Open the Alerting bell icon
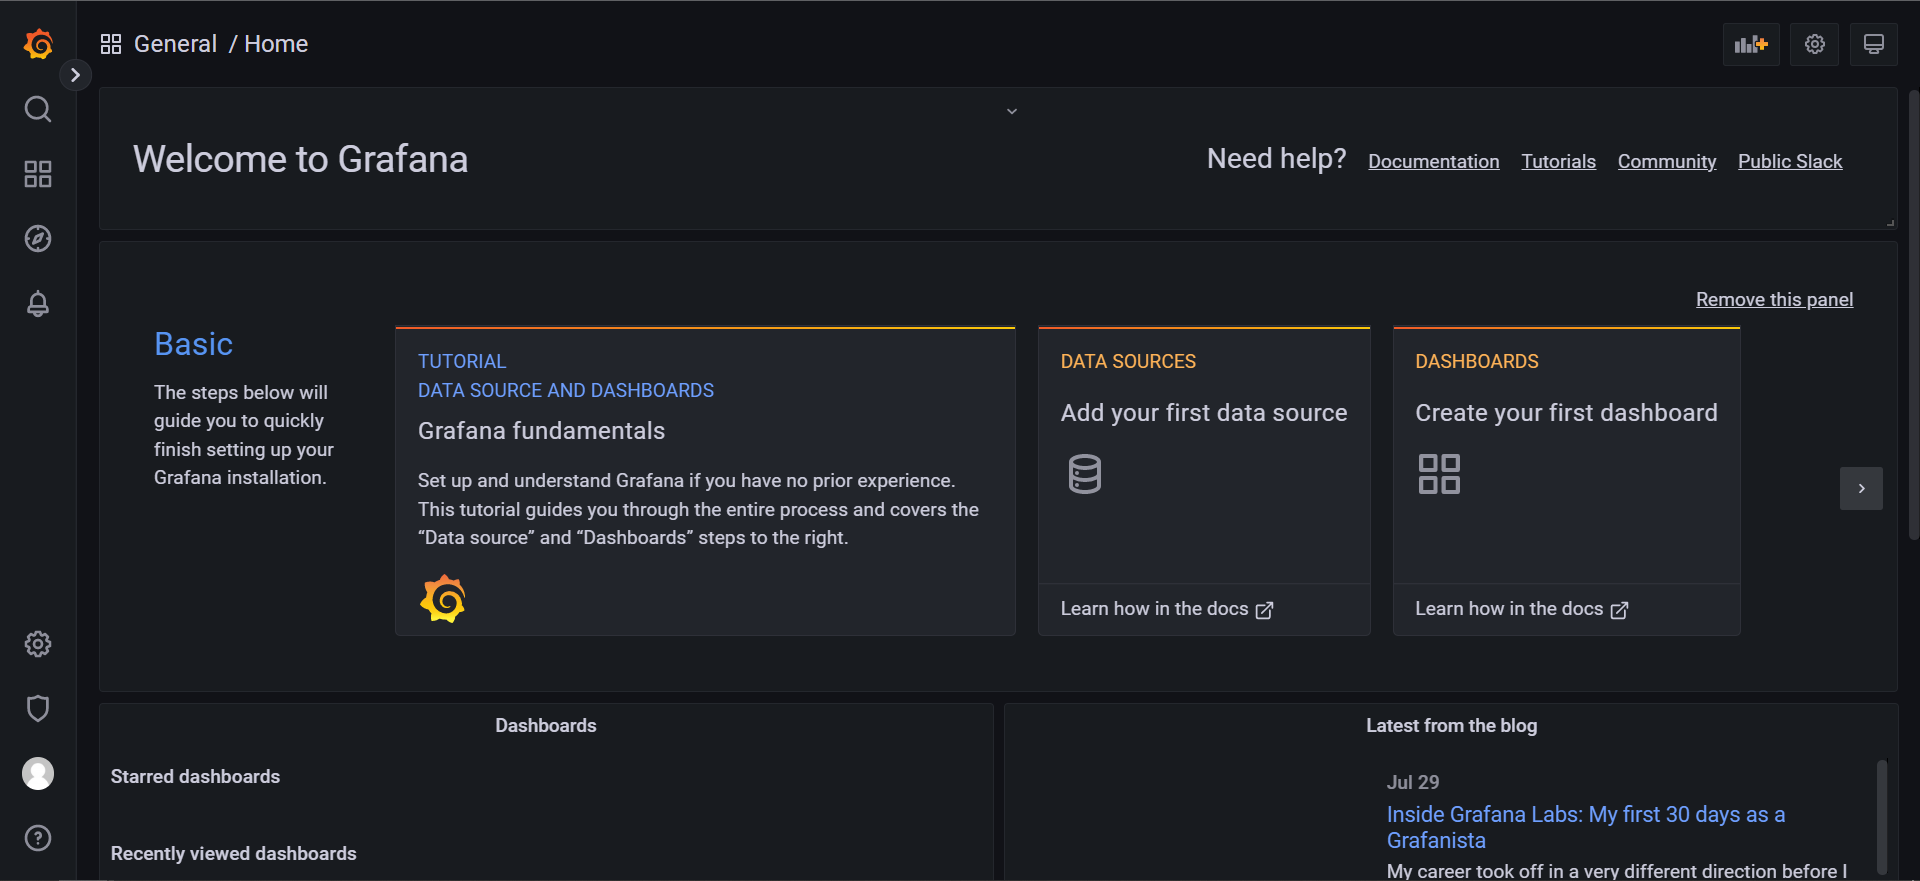This screenshot has width=1920, height=881. point(38,304)
